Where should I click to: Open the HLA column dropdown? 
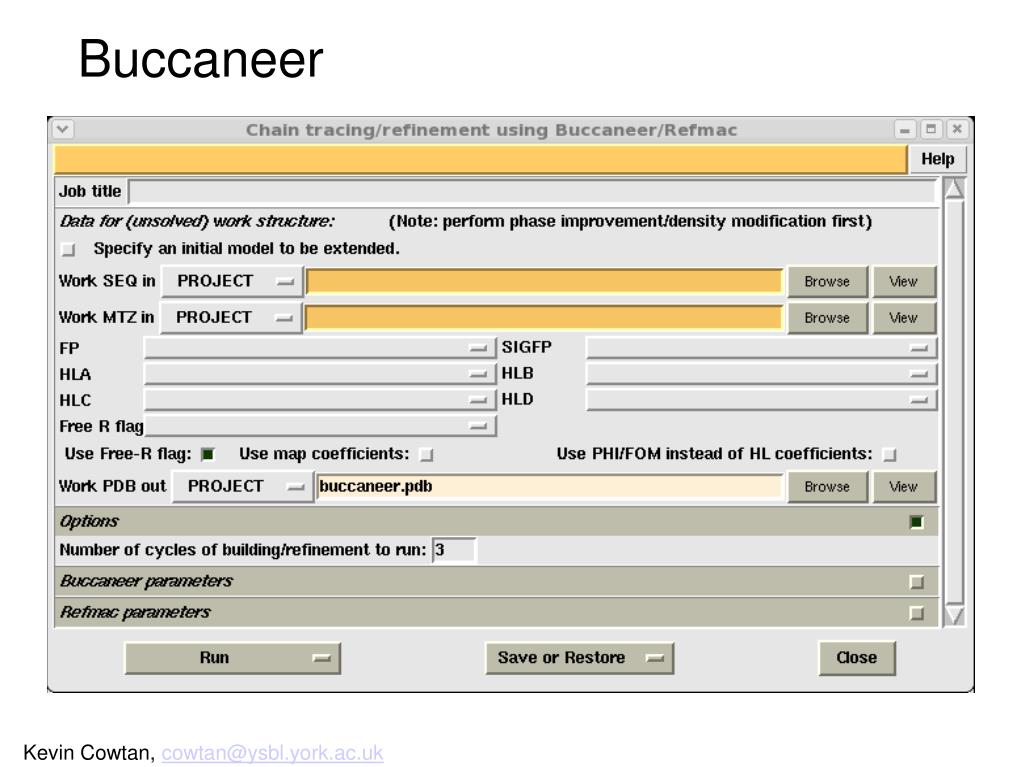[320, 374]
